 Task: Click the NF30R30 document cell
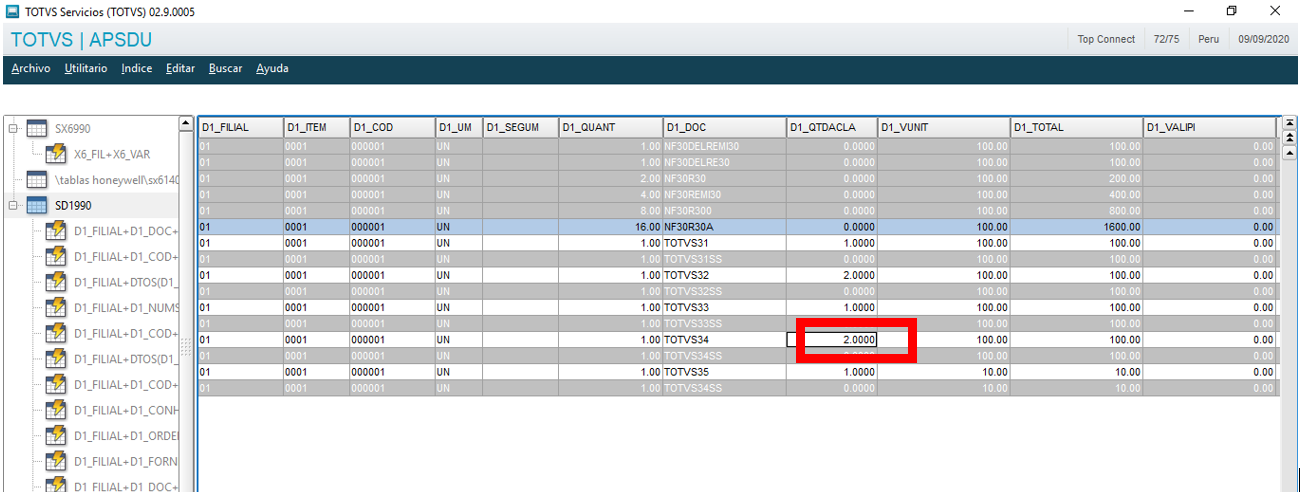tap(724, 178)
